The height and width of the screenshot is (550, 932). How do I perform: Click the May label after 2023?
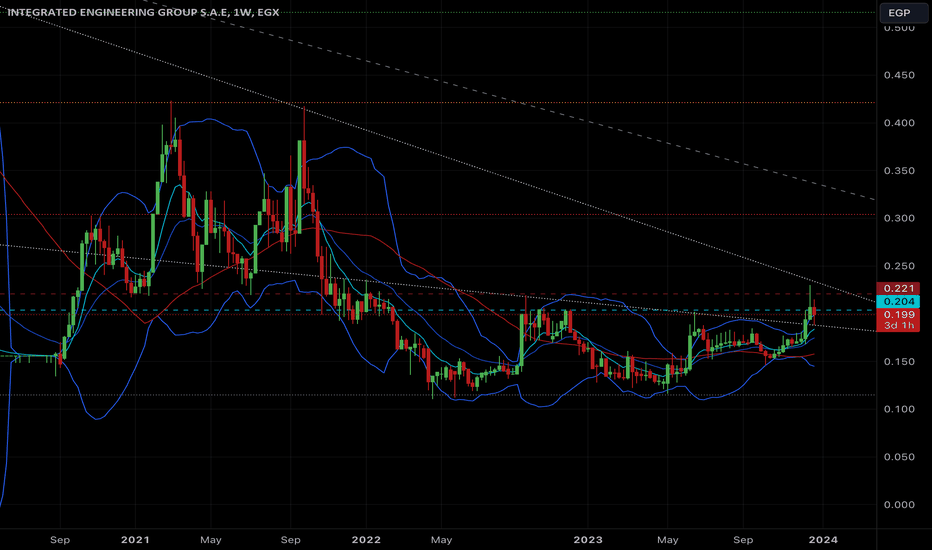(x=667, y=540)
